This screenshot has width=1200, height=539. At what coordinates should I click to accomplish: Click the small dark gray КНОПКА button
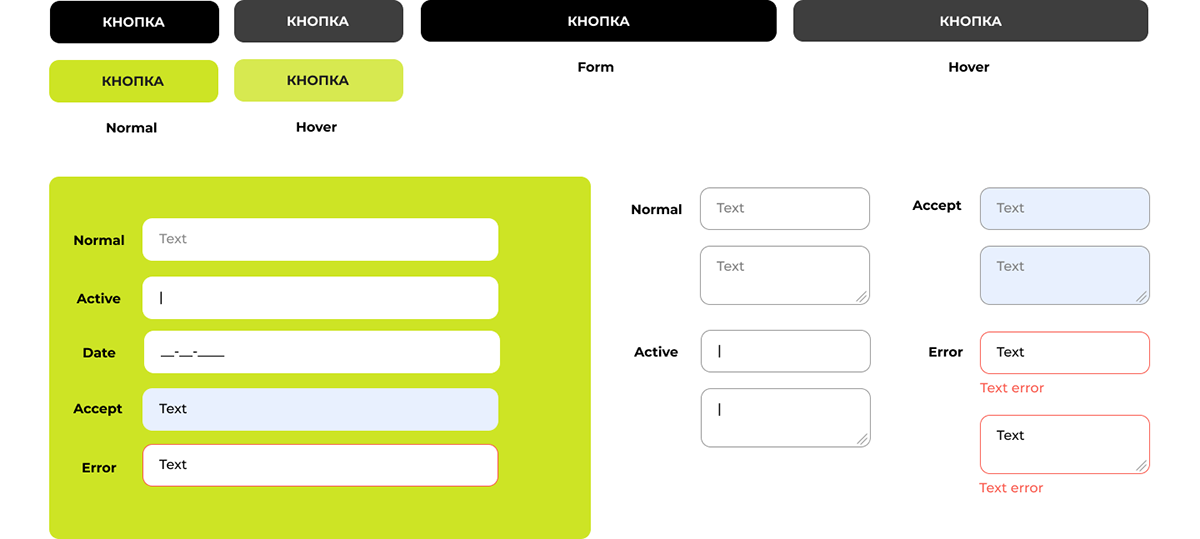[318, 22]
